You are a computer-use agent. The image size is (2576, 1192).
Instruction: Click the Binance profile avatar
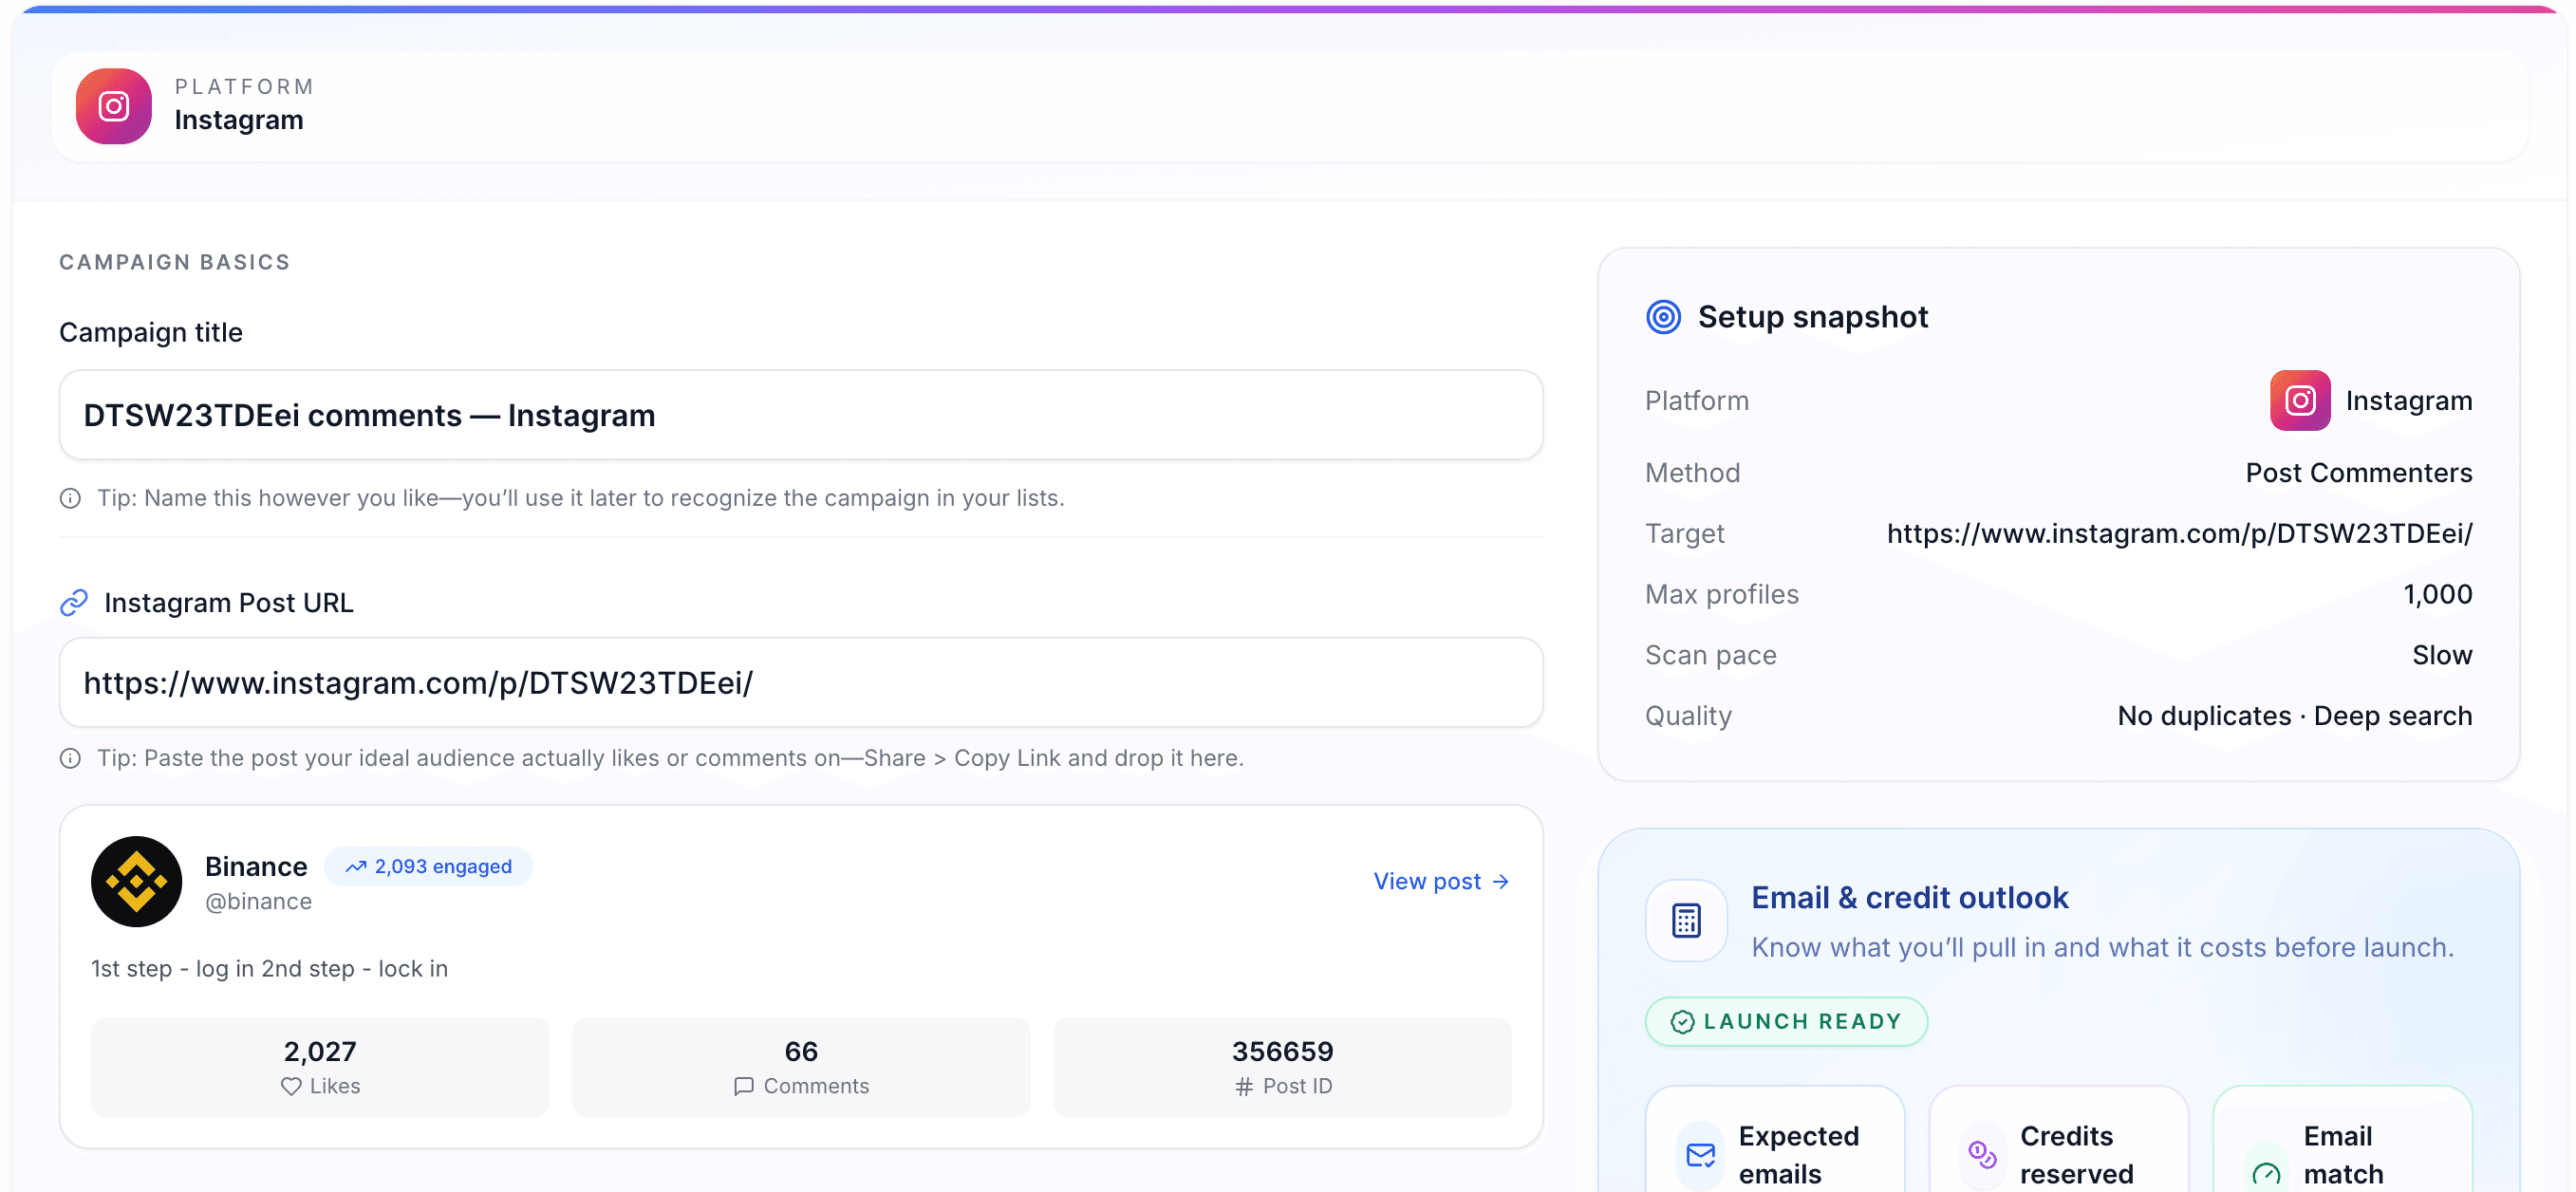click(x=137, y=882)
